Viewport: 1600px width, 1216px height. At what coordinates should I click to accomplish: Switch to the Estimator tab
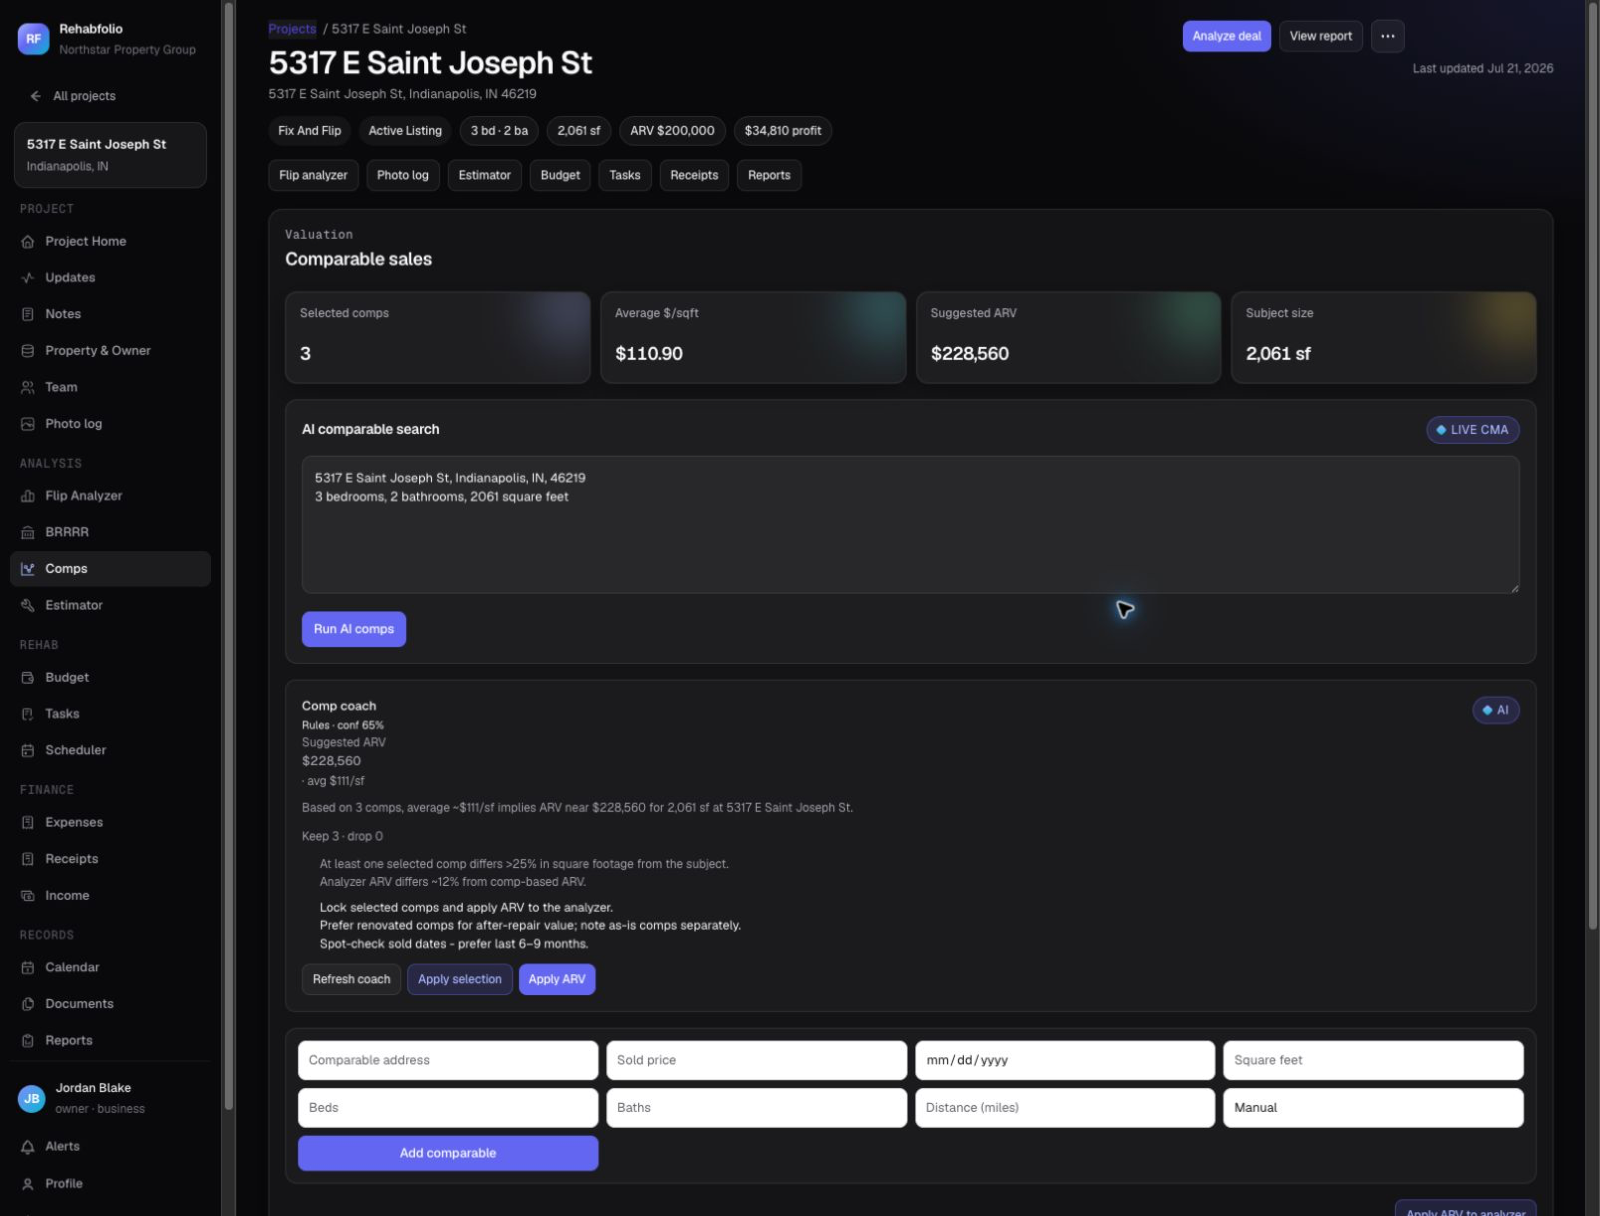[484, 175]
